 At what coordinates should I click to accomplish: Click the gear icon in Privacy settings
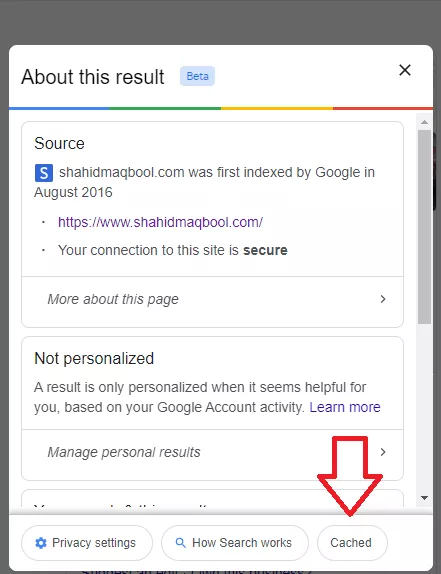tap(41, 543)
